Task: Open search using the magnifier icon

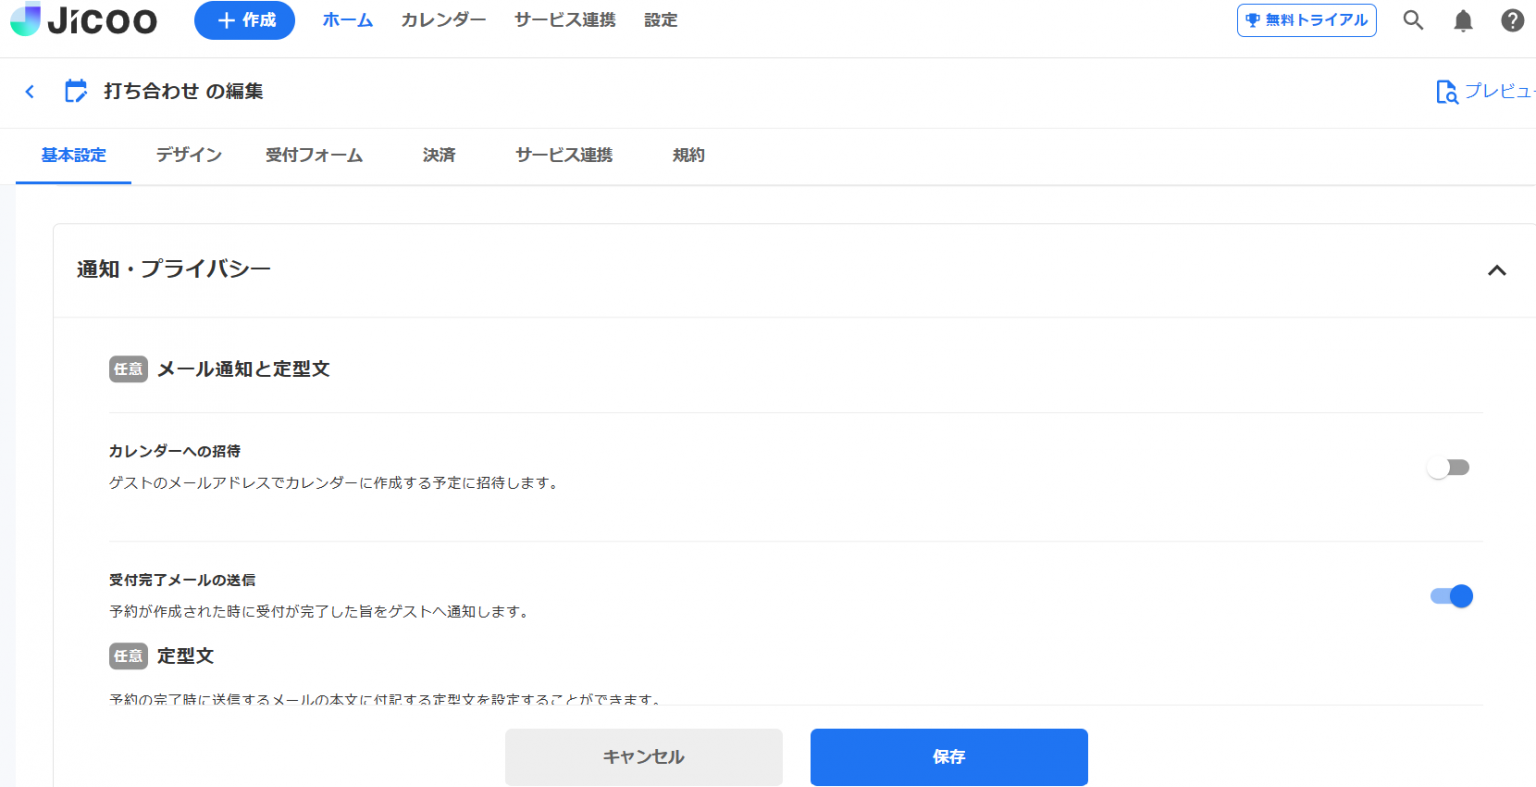Action: pyautogui.click(x=1413, y=20)
